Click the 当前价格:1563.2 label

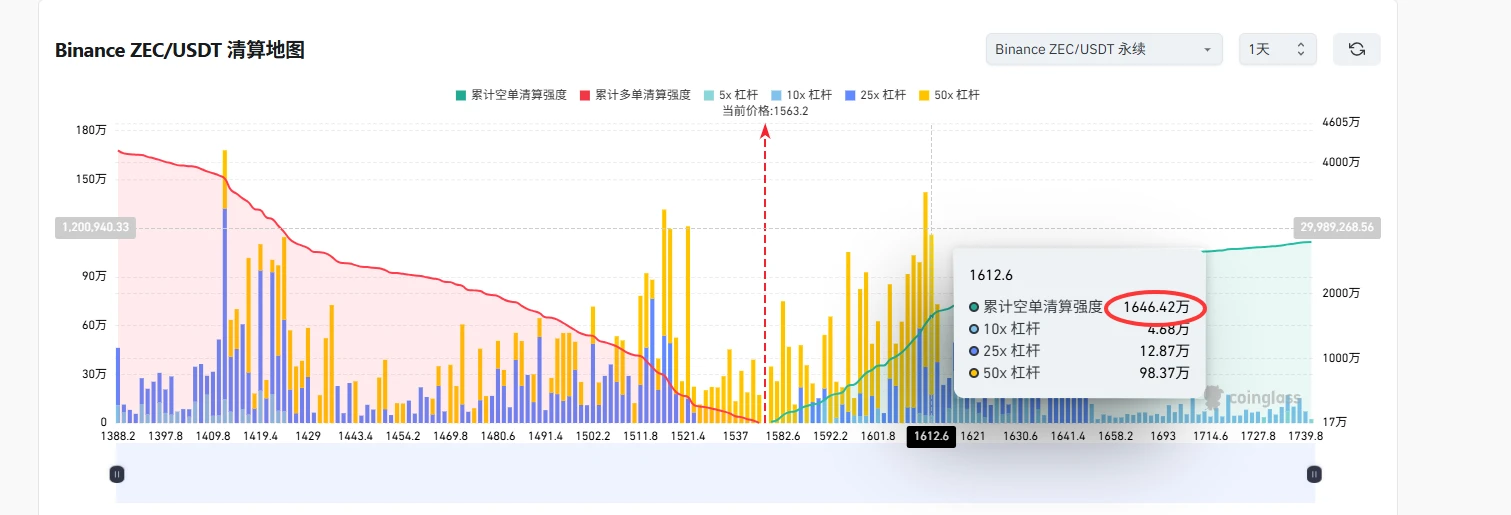click(x=765, y=111)
